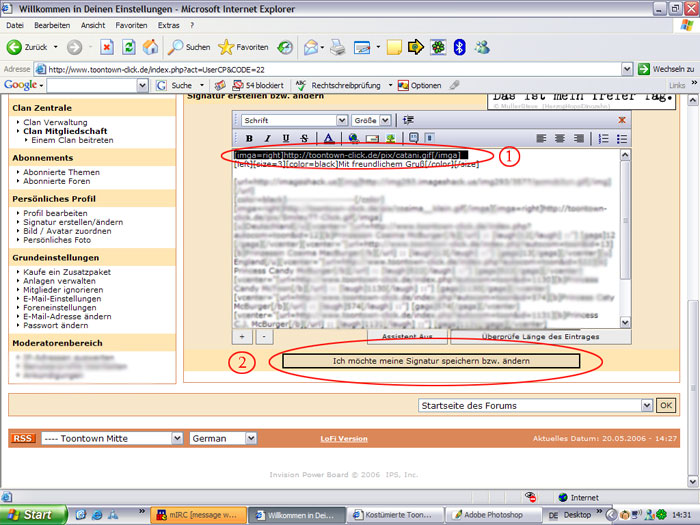
Task: Click the Mail envelope toolbar icon
Action: (x=311, y=47)
